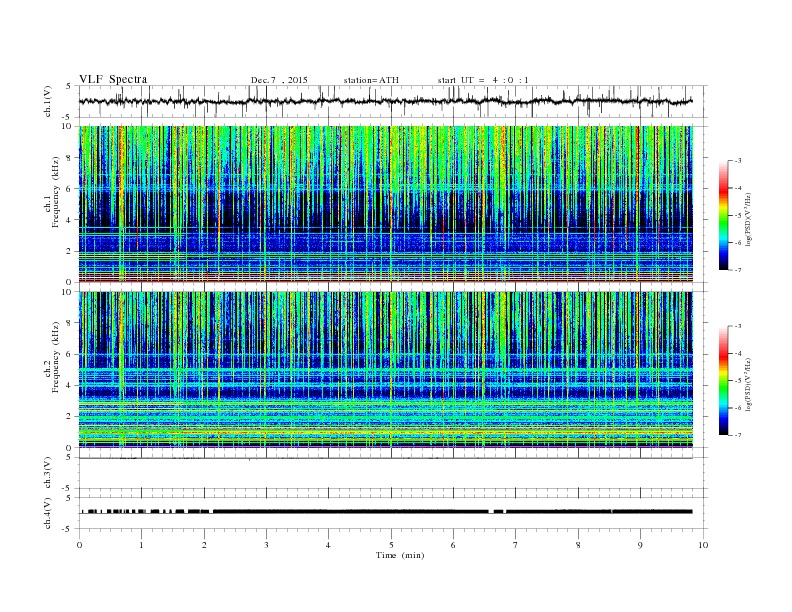Click the 'VLF Spectra' plot title
The height and width of the screenshot is (612, 792).
click(x=113, y=79)
